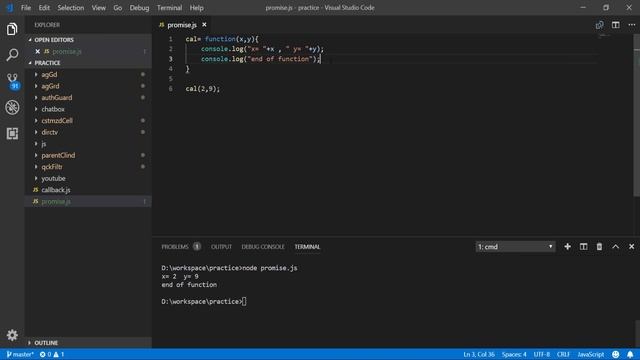Change indentation via Spaces: 4
The height and width of the screenshot is (360, 640).
tap(514, 354)
